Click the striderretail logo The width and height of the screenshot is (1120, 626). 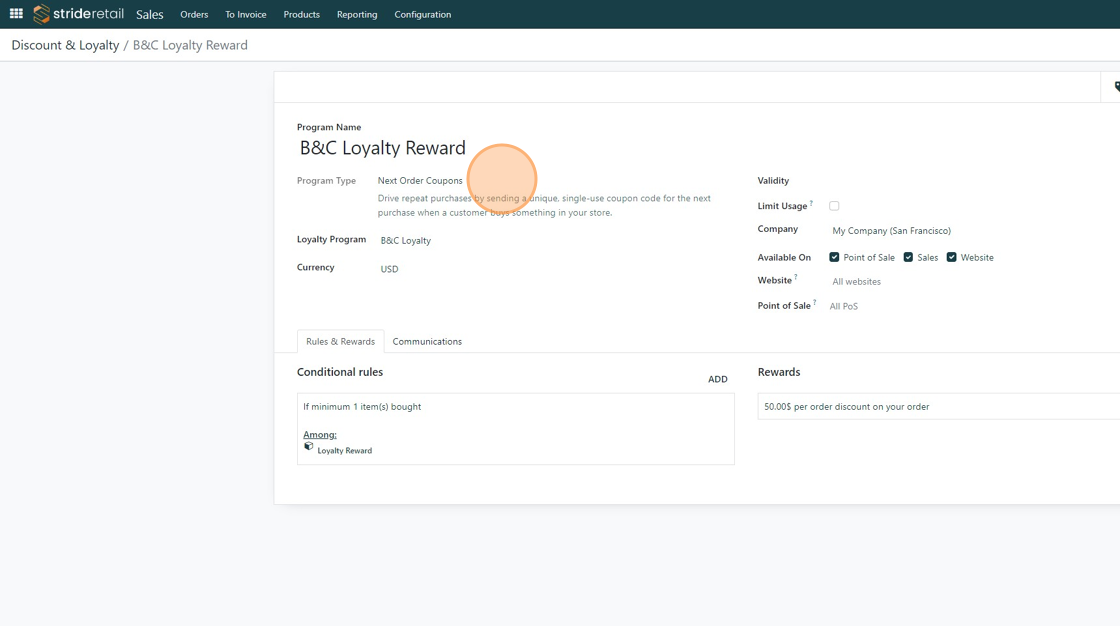(79, 14)
